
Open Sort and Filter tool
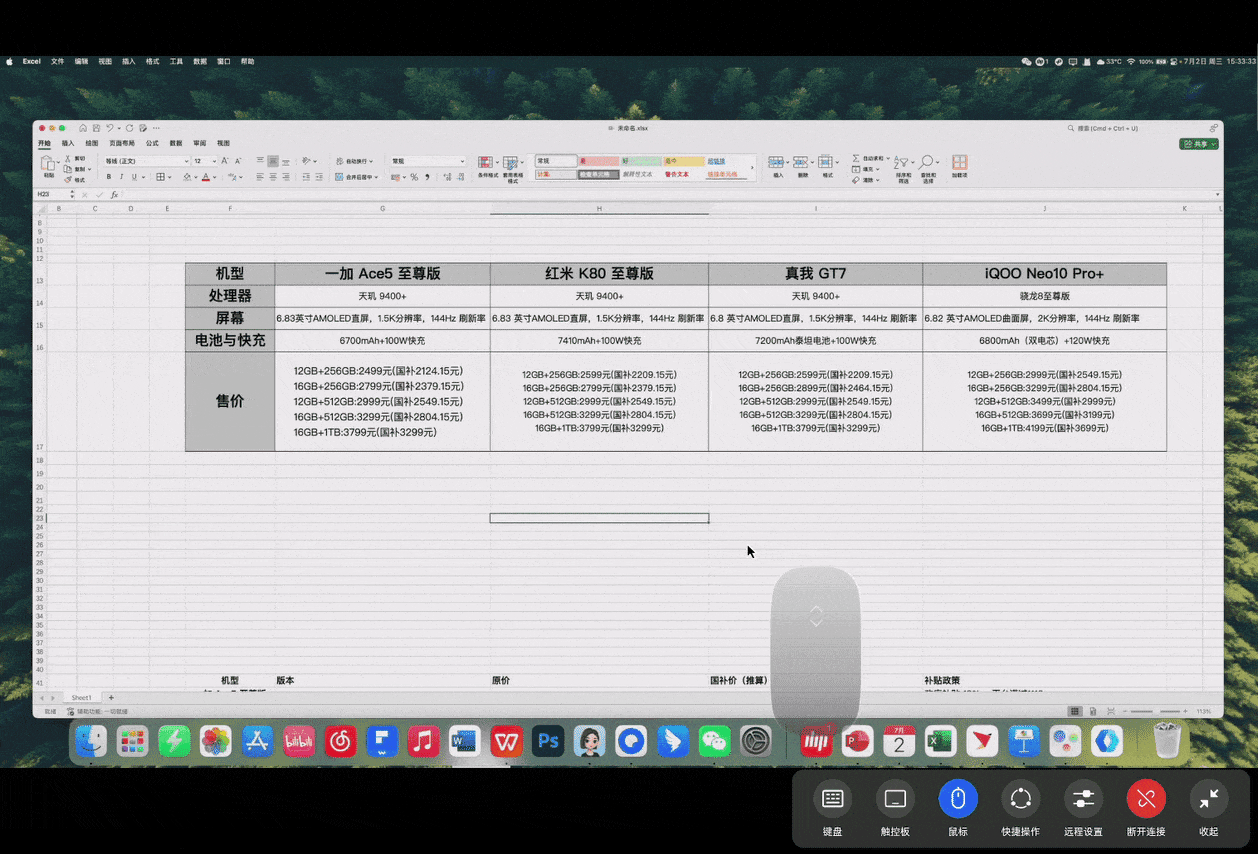pyautogui.click(x=902, y=163)
